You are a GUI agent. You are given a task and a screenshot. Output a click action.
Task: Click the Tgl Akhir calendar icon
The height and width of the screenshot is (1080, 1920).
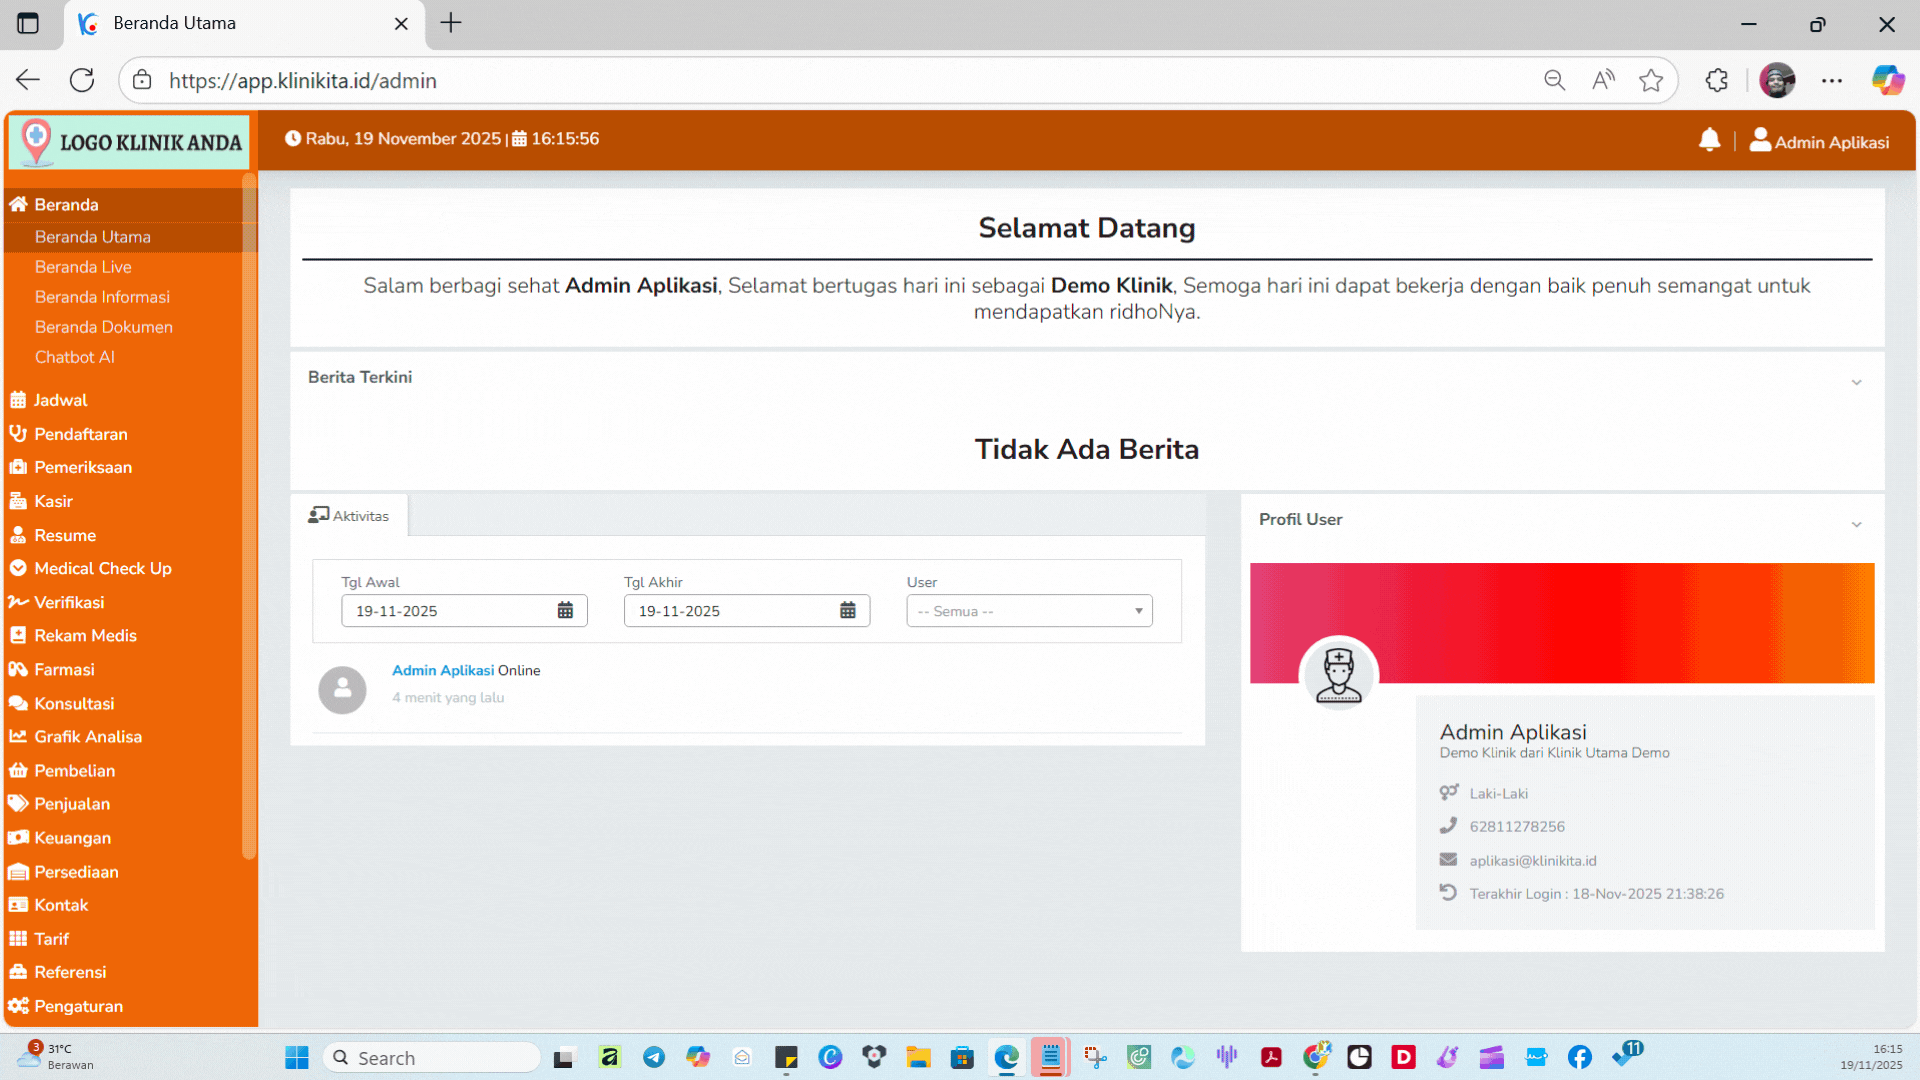click(x=847, y=611)
